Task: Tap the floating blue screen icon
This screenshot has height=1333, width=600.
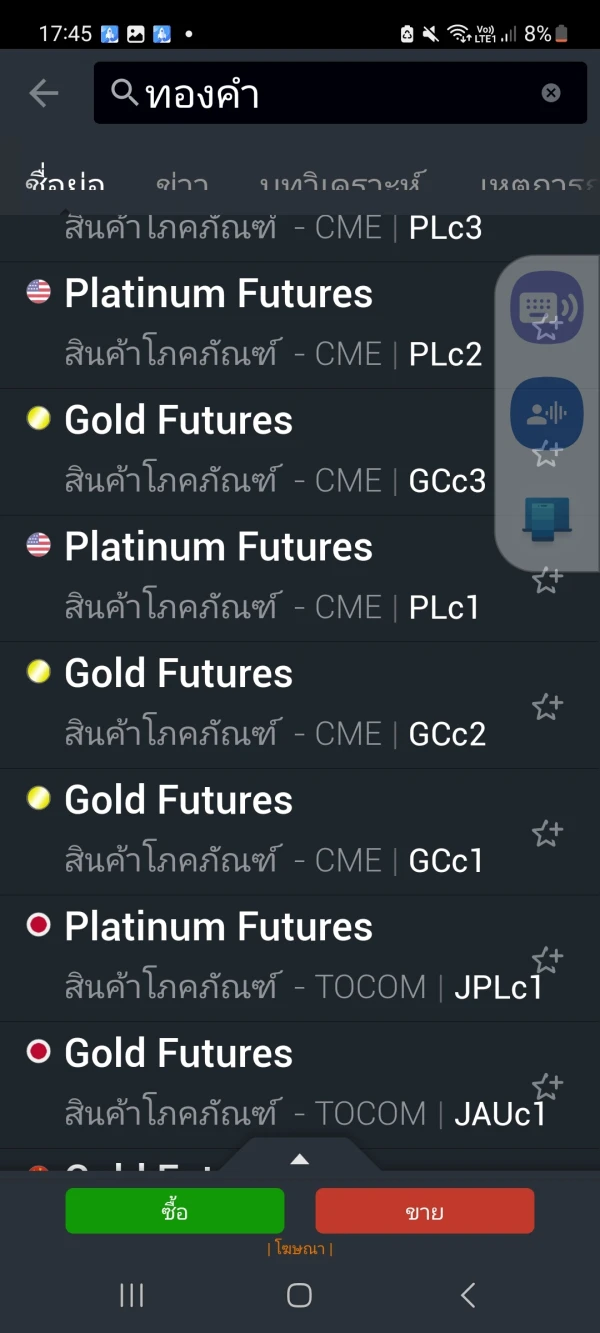Action: pyautogui.click(x=546, y=519)
